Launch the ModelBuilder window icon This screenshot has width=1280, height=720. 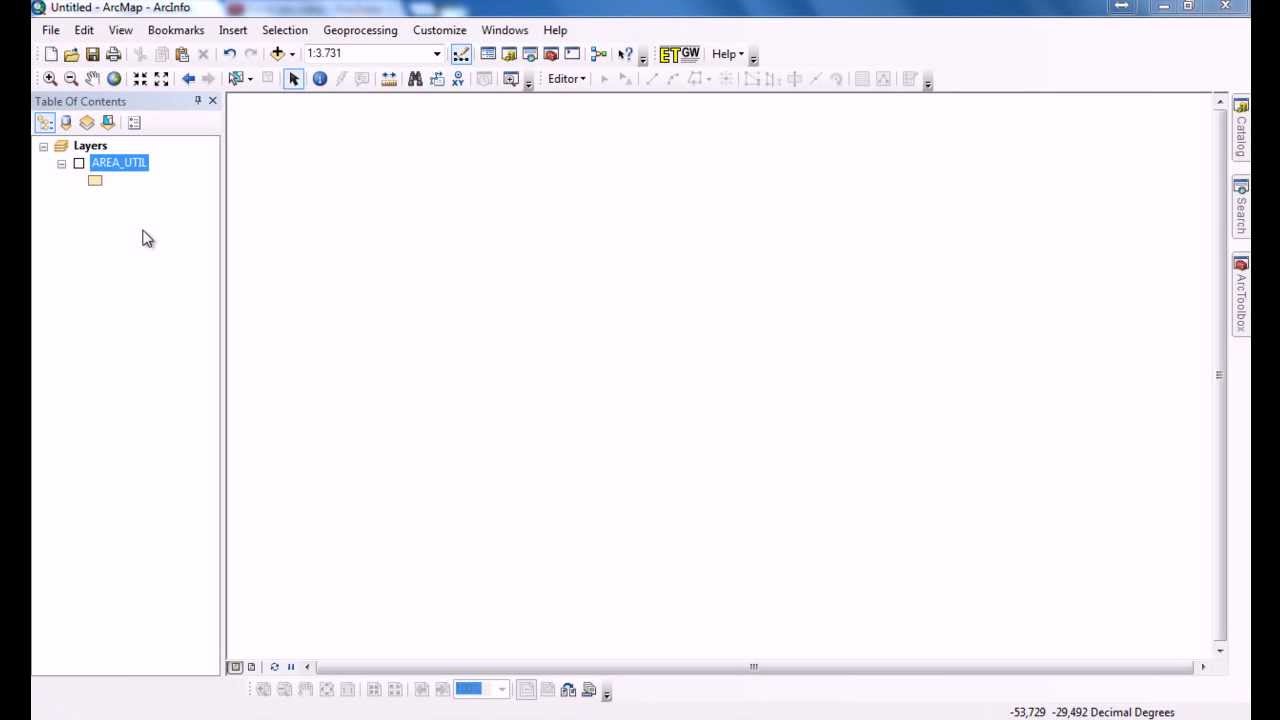[599, 54]
